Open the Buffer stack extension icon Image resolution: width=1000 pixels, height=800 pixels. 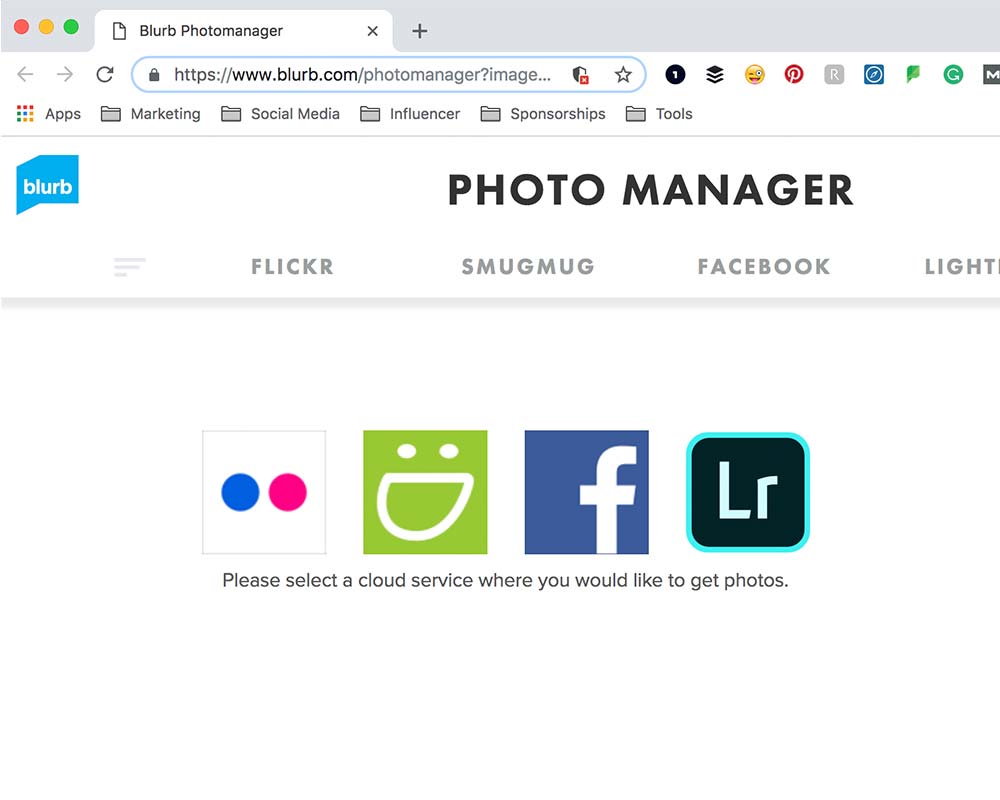click(715, 75)
